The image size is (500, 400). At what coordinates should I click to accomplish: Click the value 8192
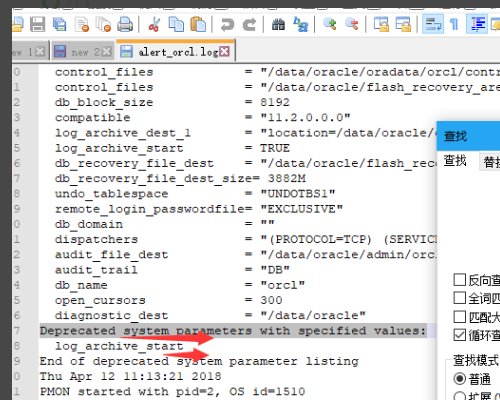pyautogui.click(x=275, y=102)
